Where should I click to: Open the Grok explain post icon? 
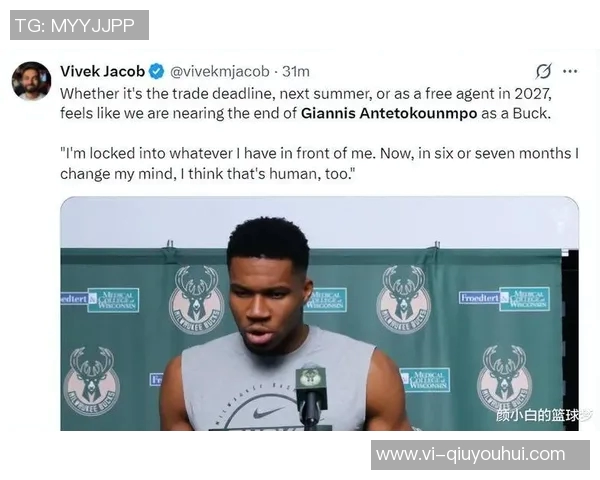[x=544, y=71]
